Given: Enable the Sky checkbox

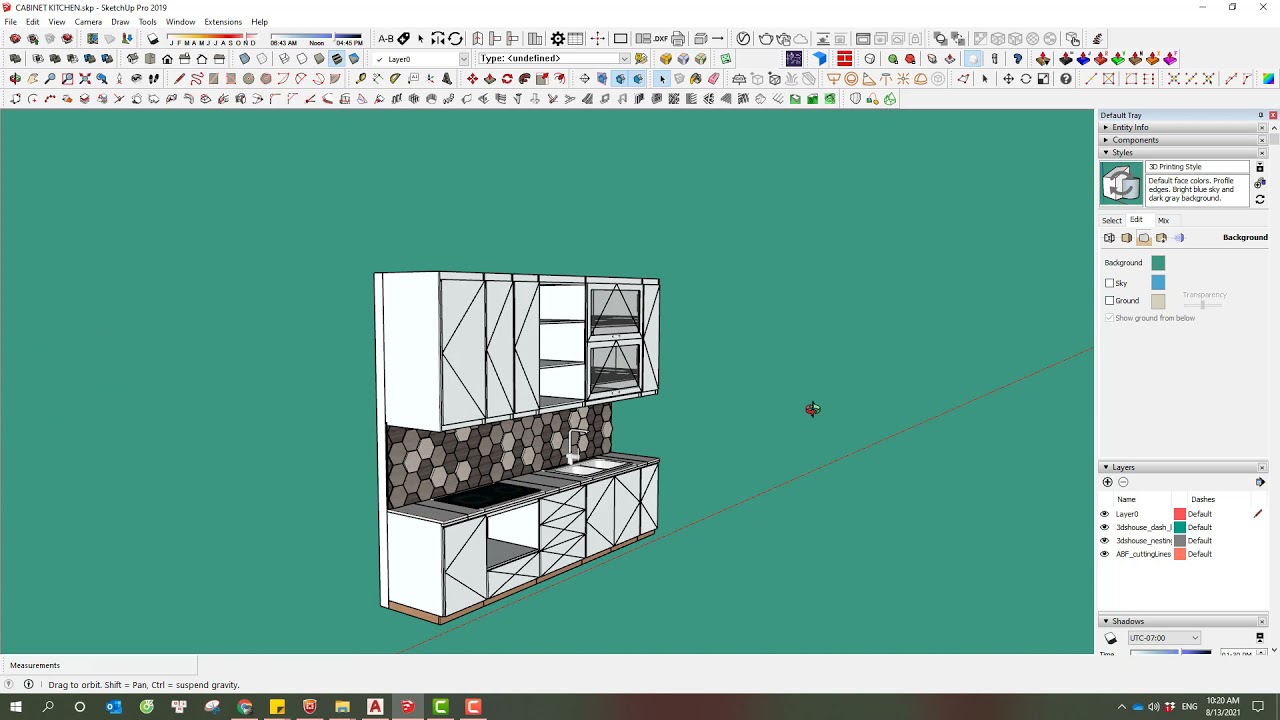Looking at the screenshot, I should pyautogui.click(x=1109, y=283).
